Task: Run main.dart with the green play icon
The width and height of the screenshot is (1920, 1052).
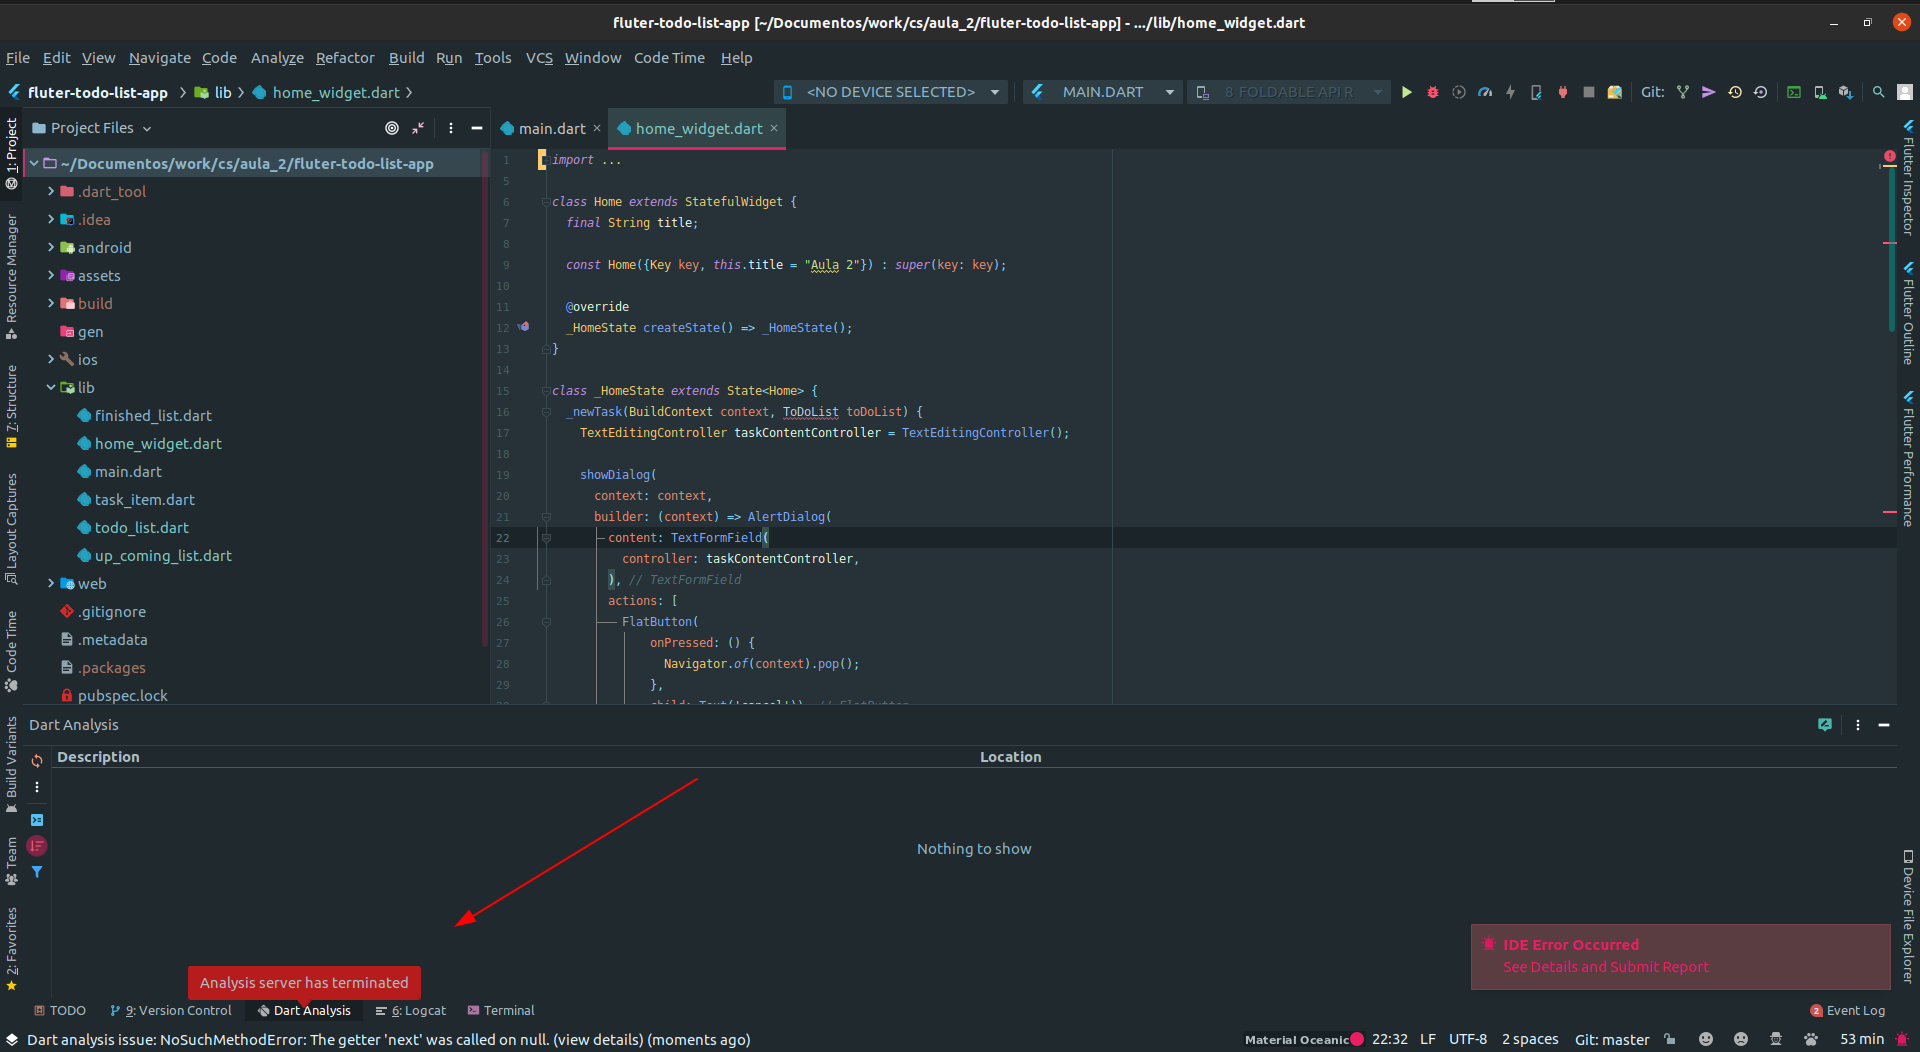Action: [1407, 92]
